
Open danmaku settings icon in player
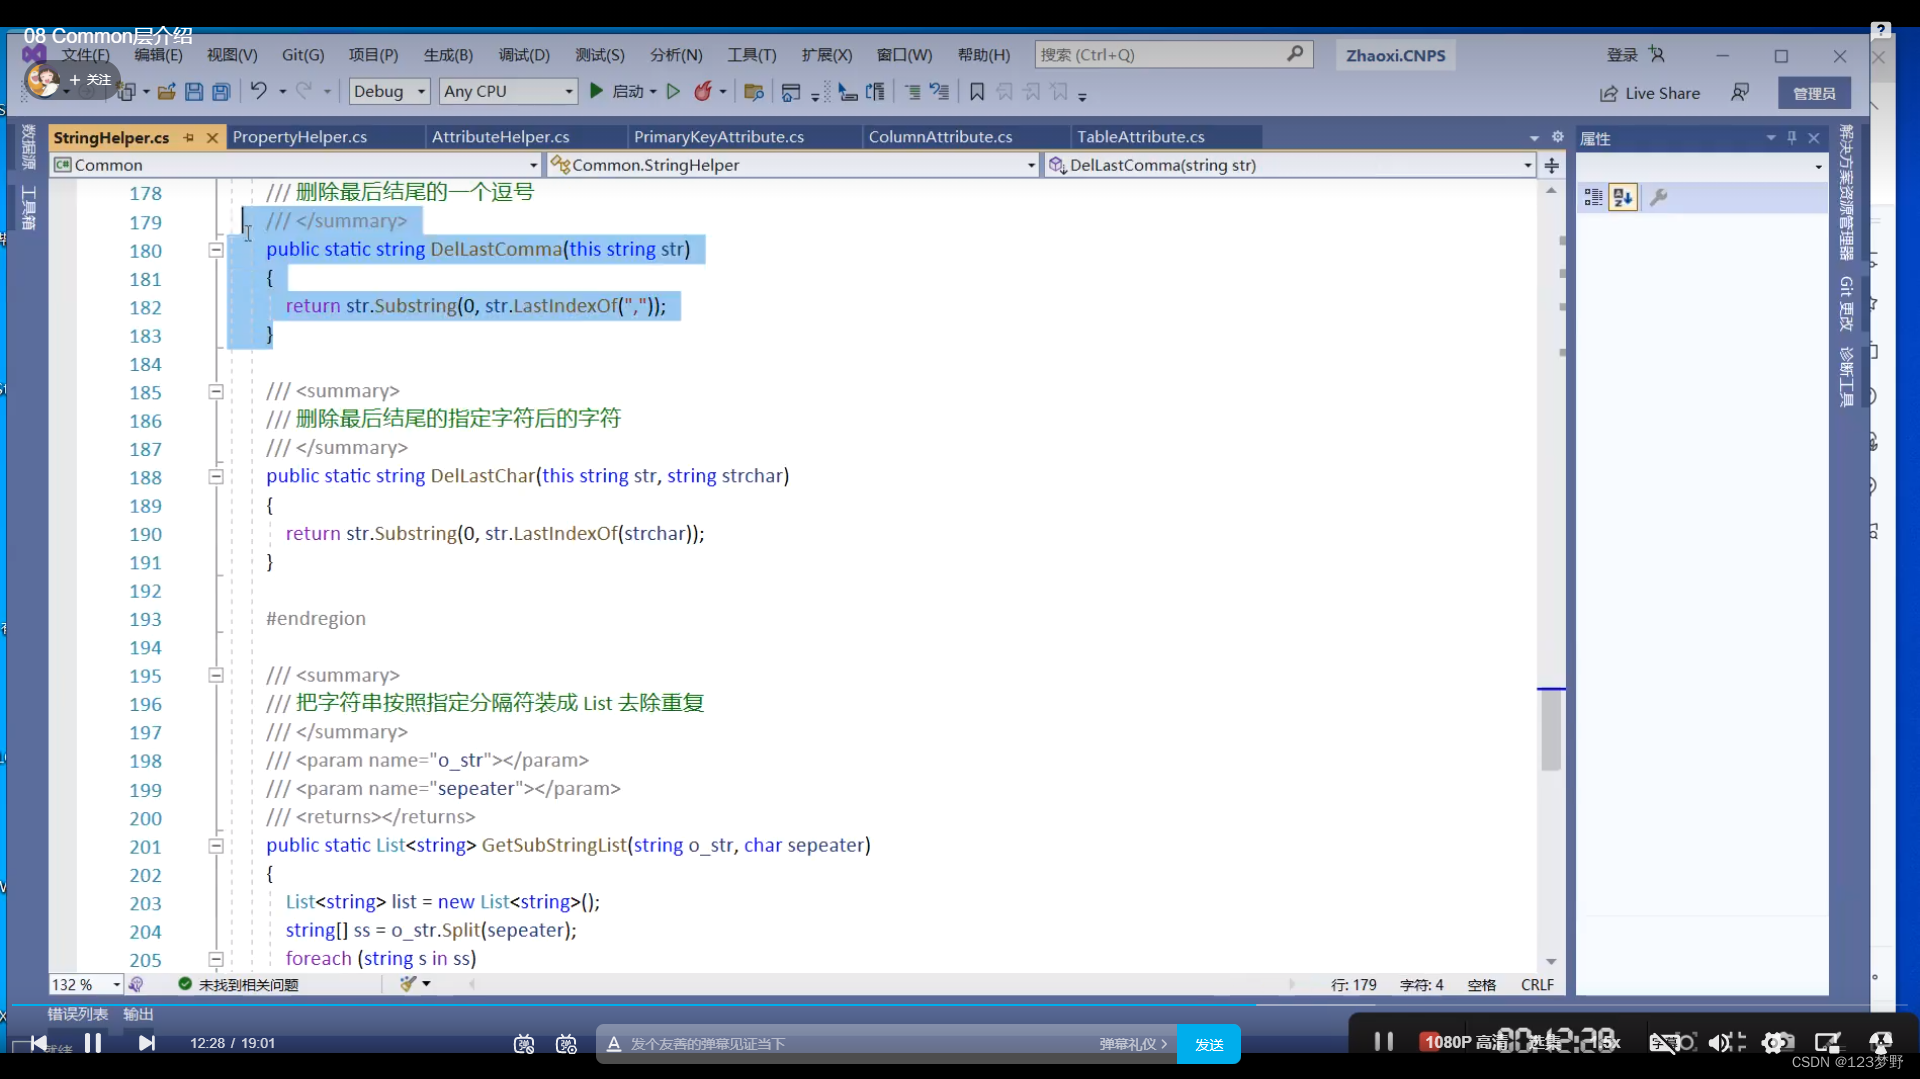[567, 1044]
